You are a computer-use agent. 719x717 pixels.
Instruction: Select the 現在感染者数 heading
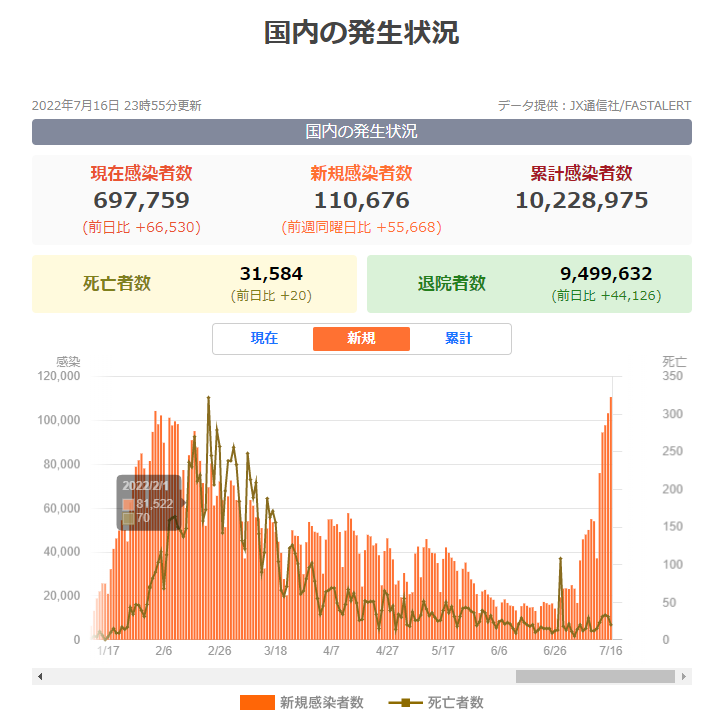pos(142,173)
